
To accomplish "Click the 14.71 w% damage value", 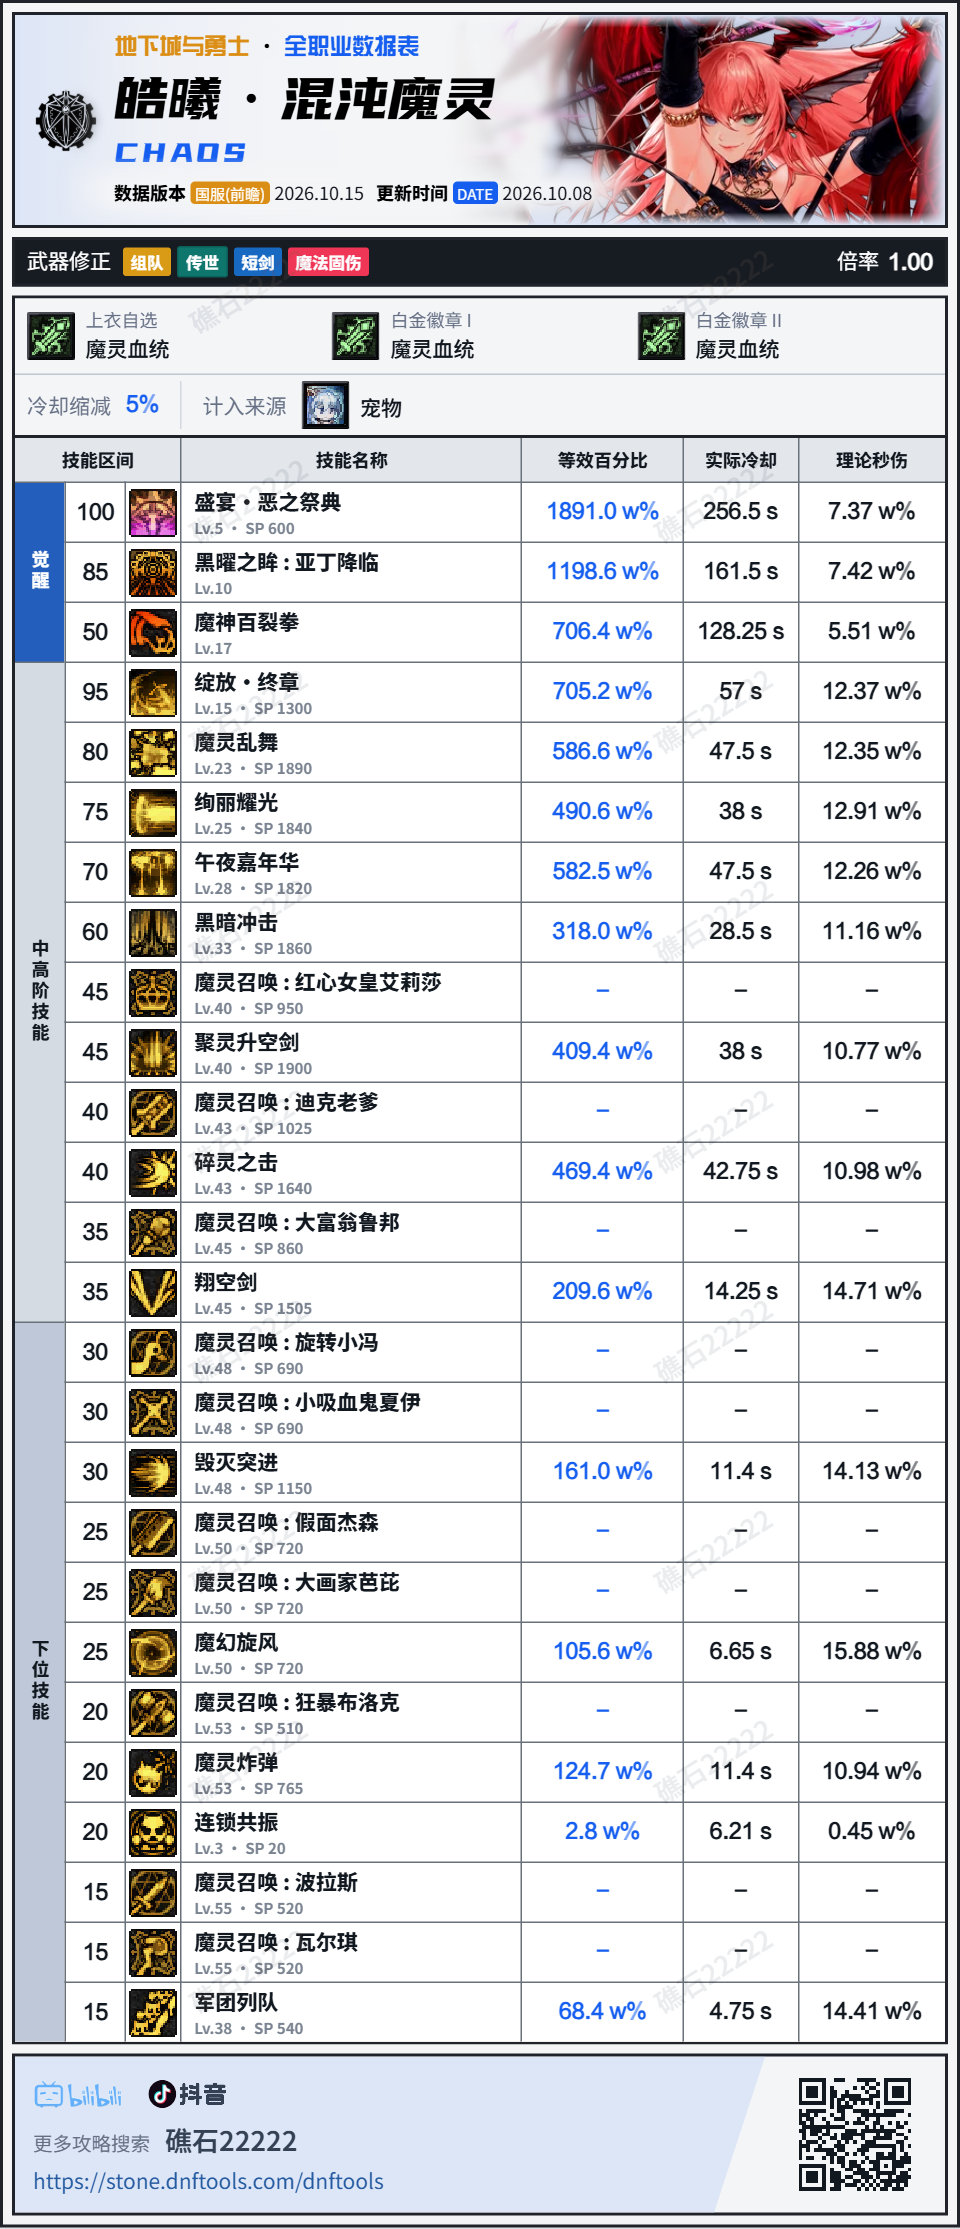I will [x=872, y=1291].
